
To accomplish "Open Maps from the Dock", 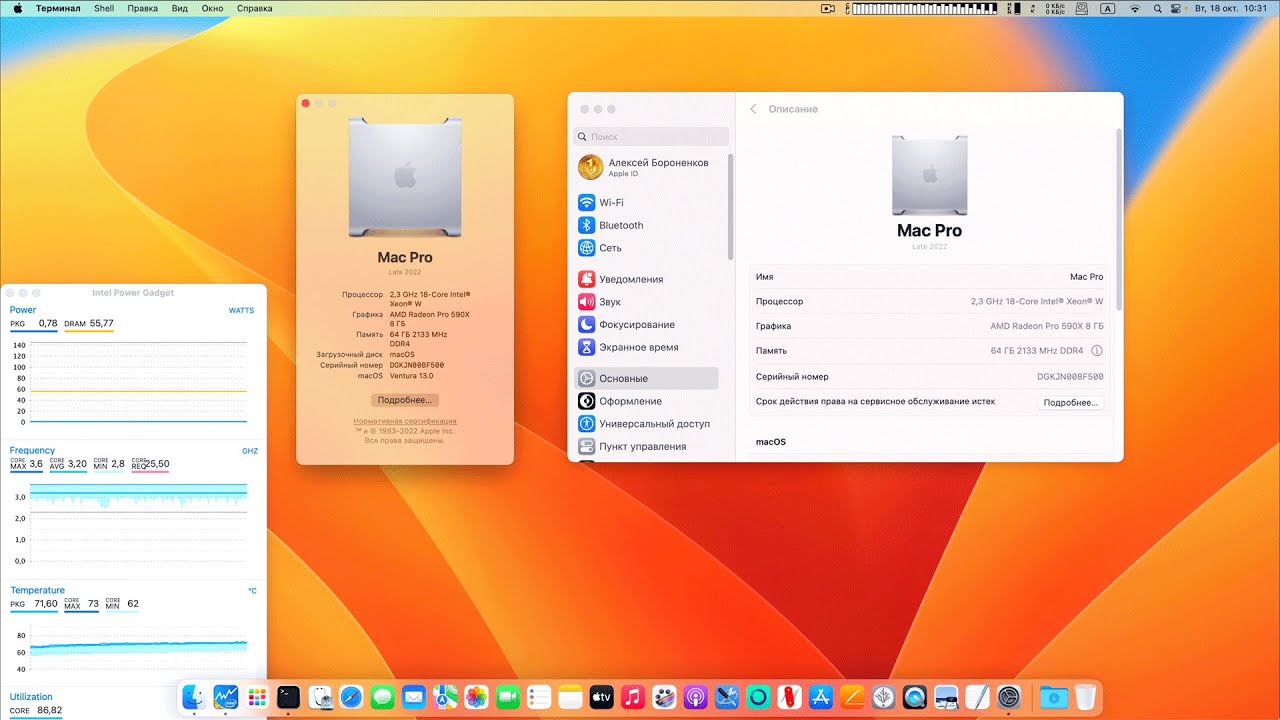I will pos(444,697).
